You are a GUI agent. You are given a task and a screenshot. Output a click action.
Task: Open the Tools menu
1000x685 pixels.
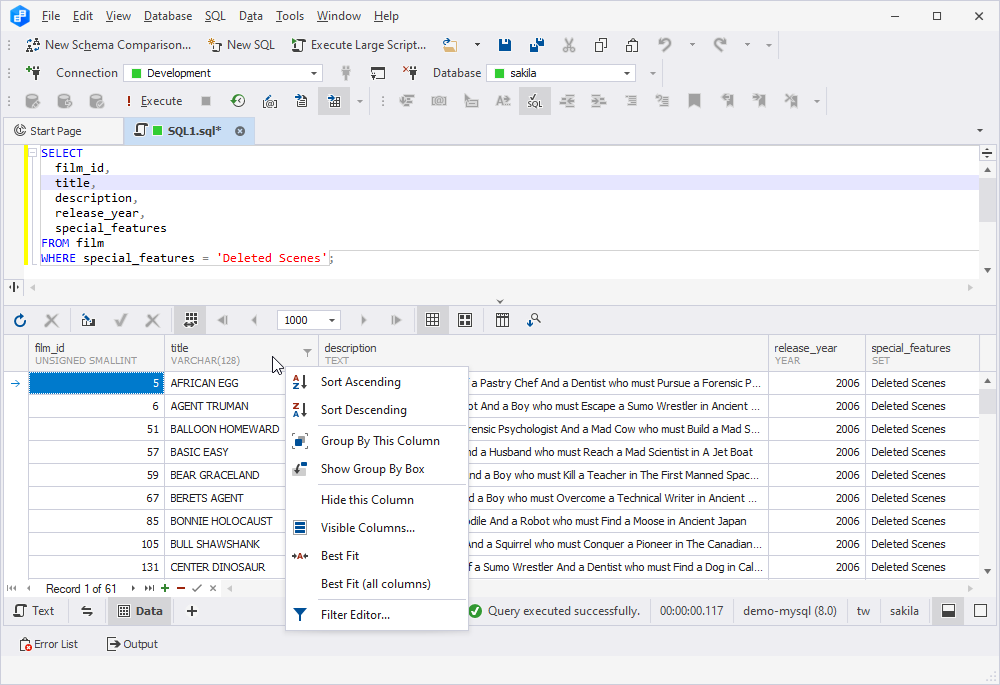click(x=290, y=16)
